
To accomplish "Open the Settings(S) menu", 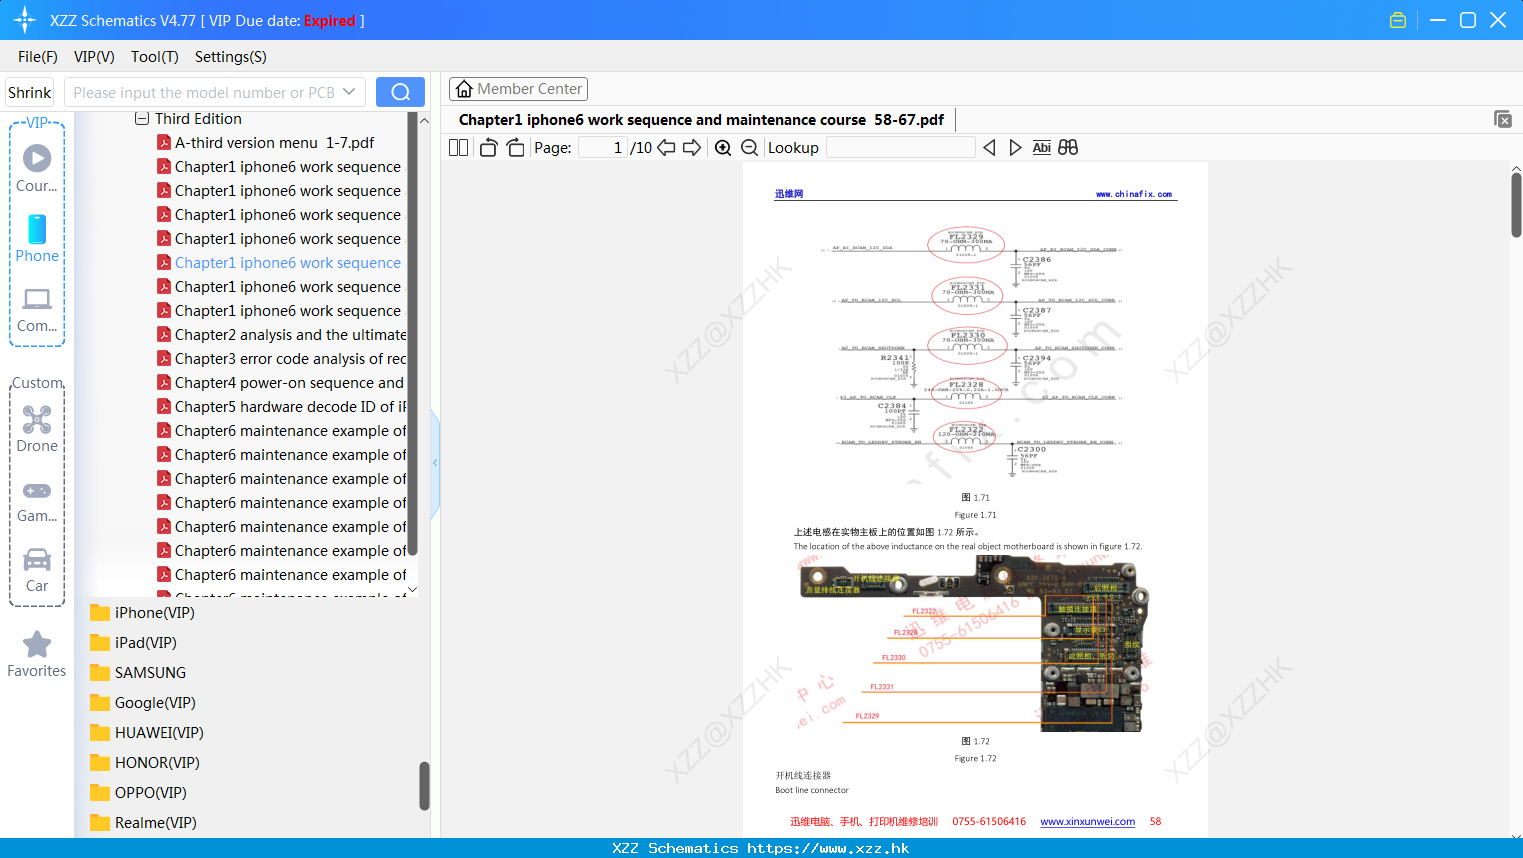I will click(231, 57).
